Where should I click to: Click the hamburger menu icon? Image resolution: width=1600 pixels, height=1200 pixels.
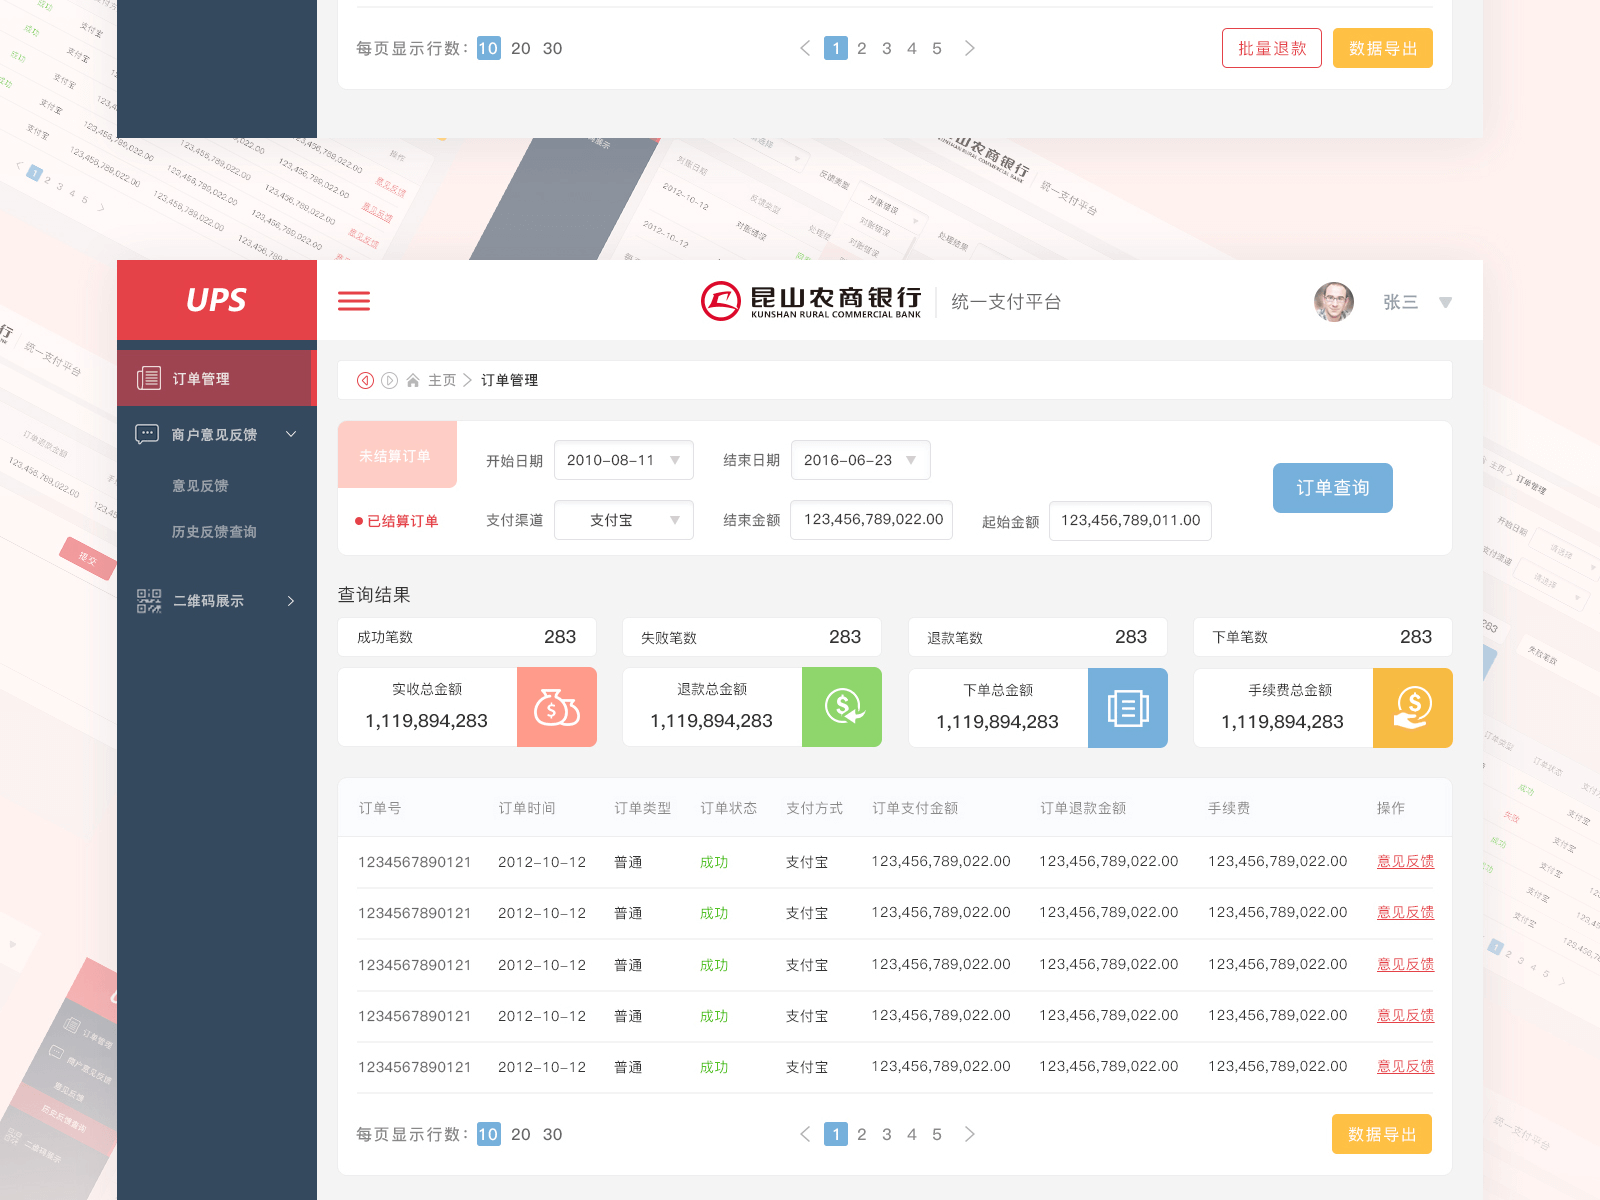tap(354, 301)
